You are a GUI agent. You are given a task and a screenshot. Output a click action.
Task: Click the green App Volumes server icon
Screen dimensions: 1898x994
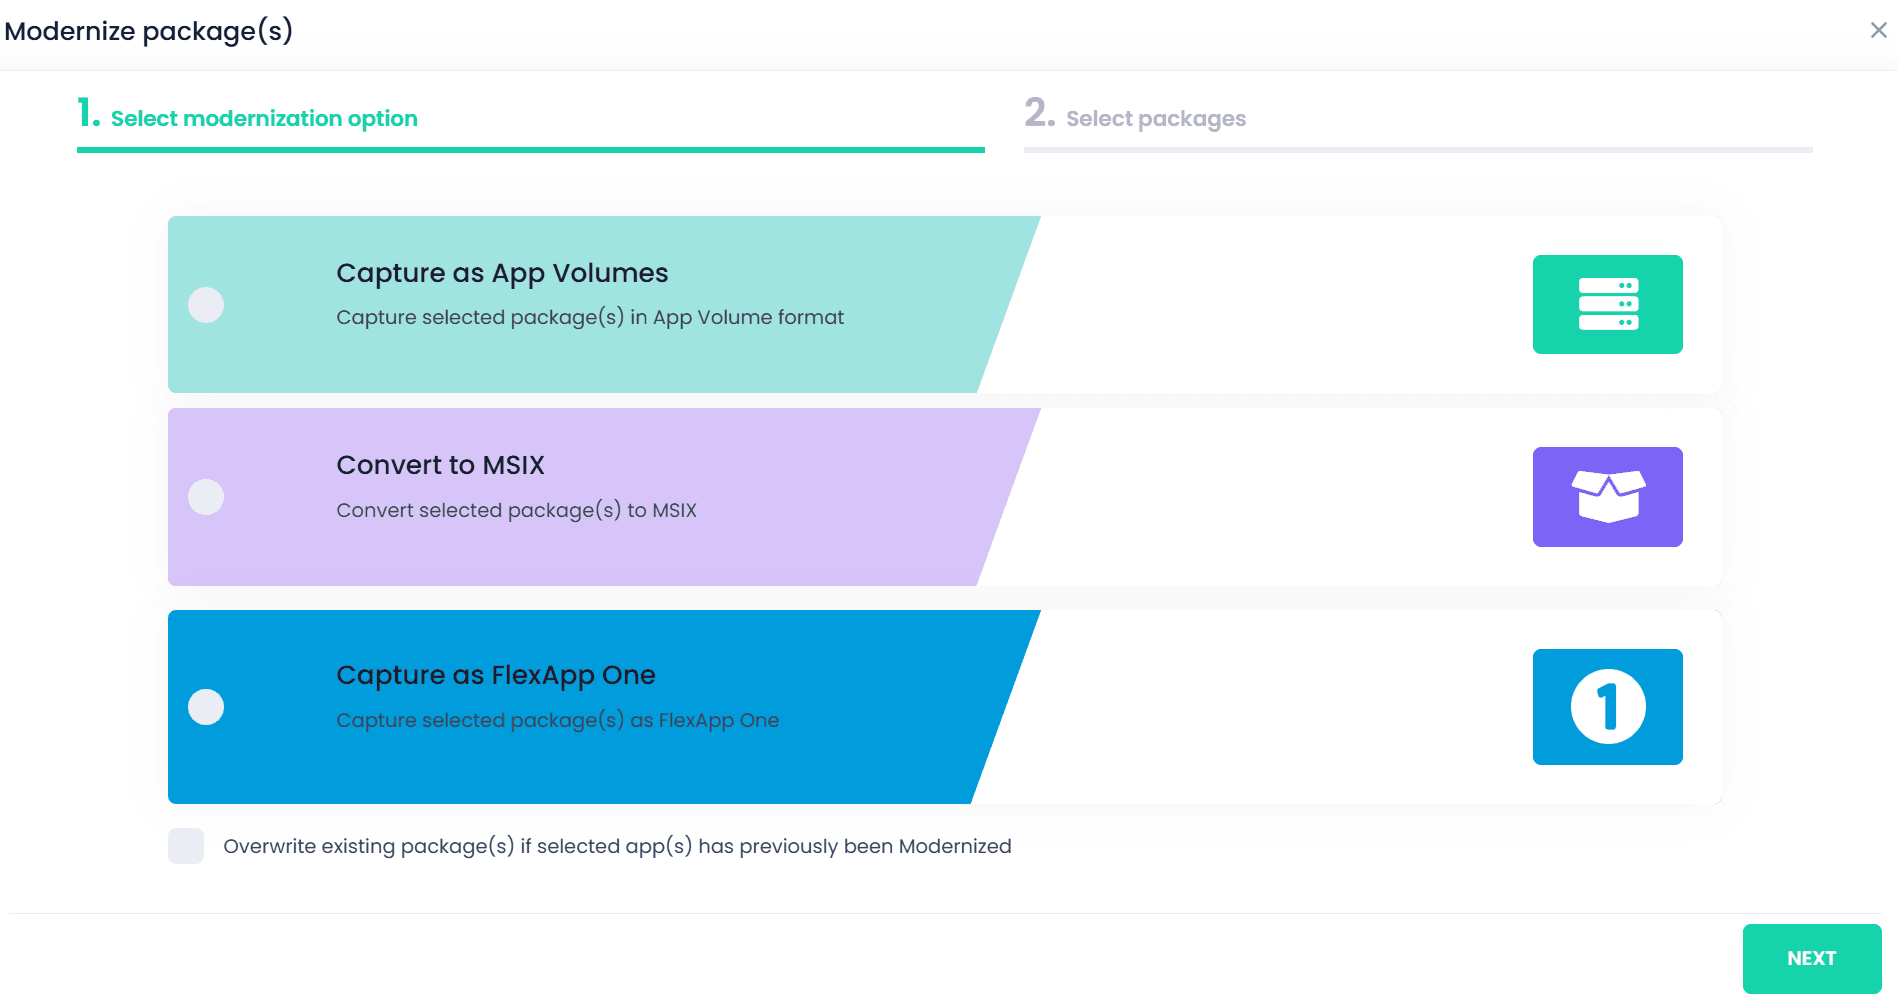point(1607,304)
